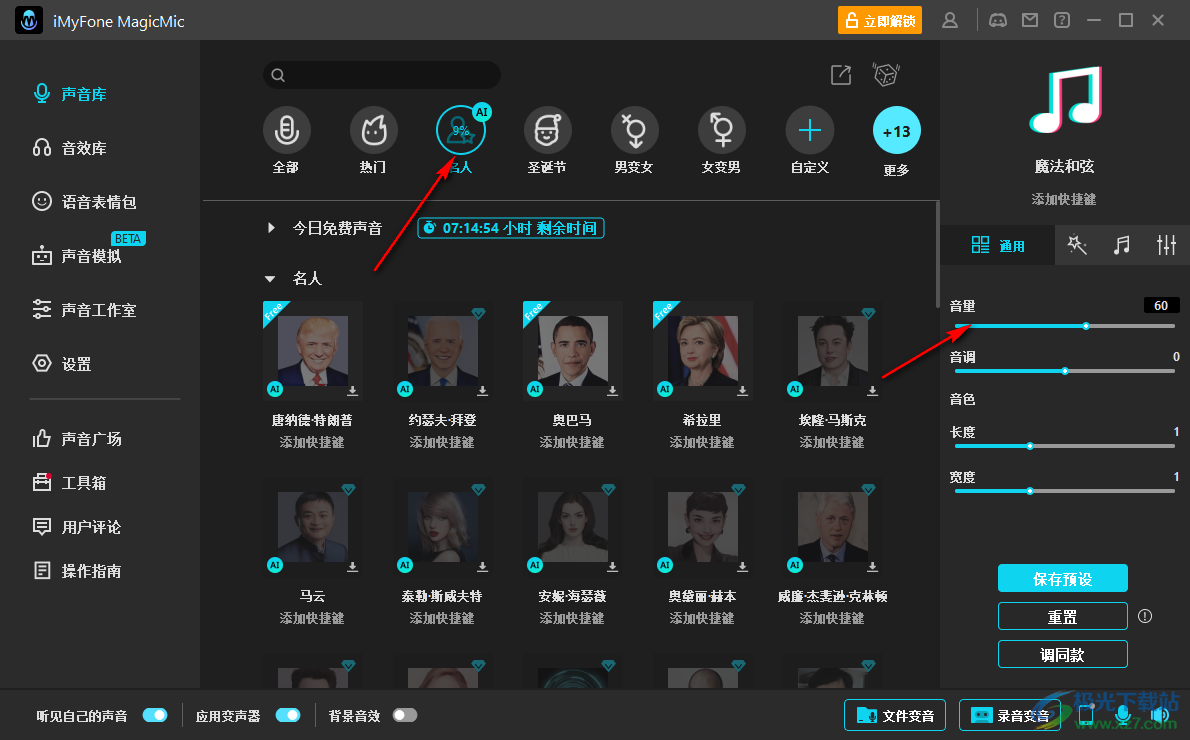
Task: Open the Discord icon in title bar
Action: 997,20
